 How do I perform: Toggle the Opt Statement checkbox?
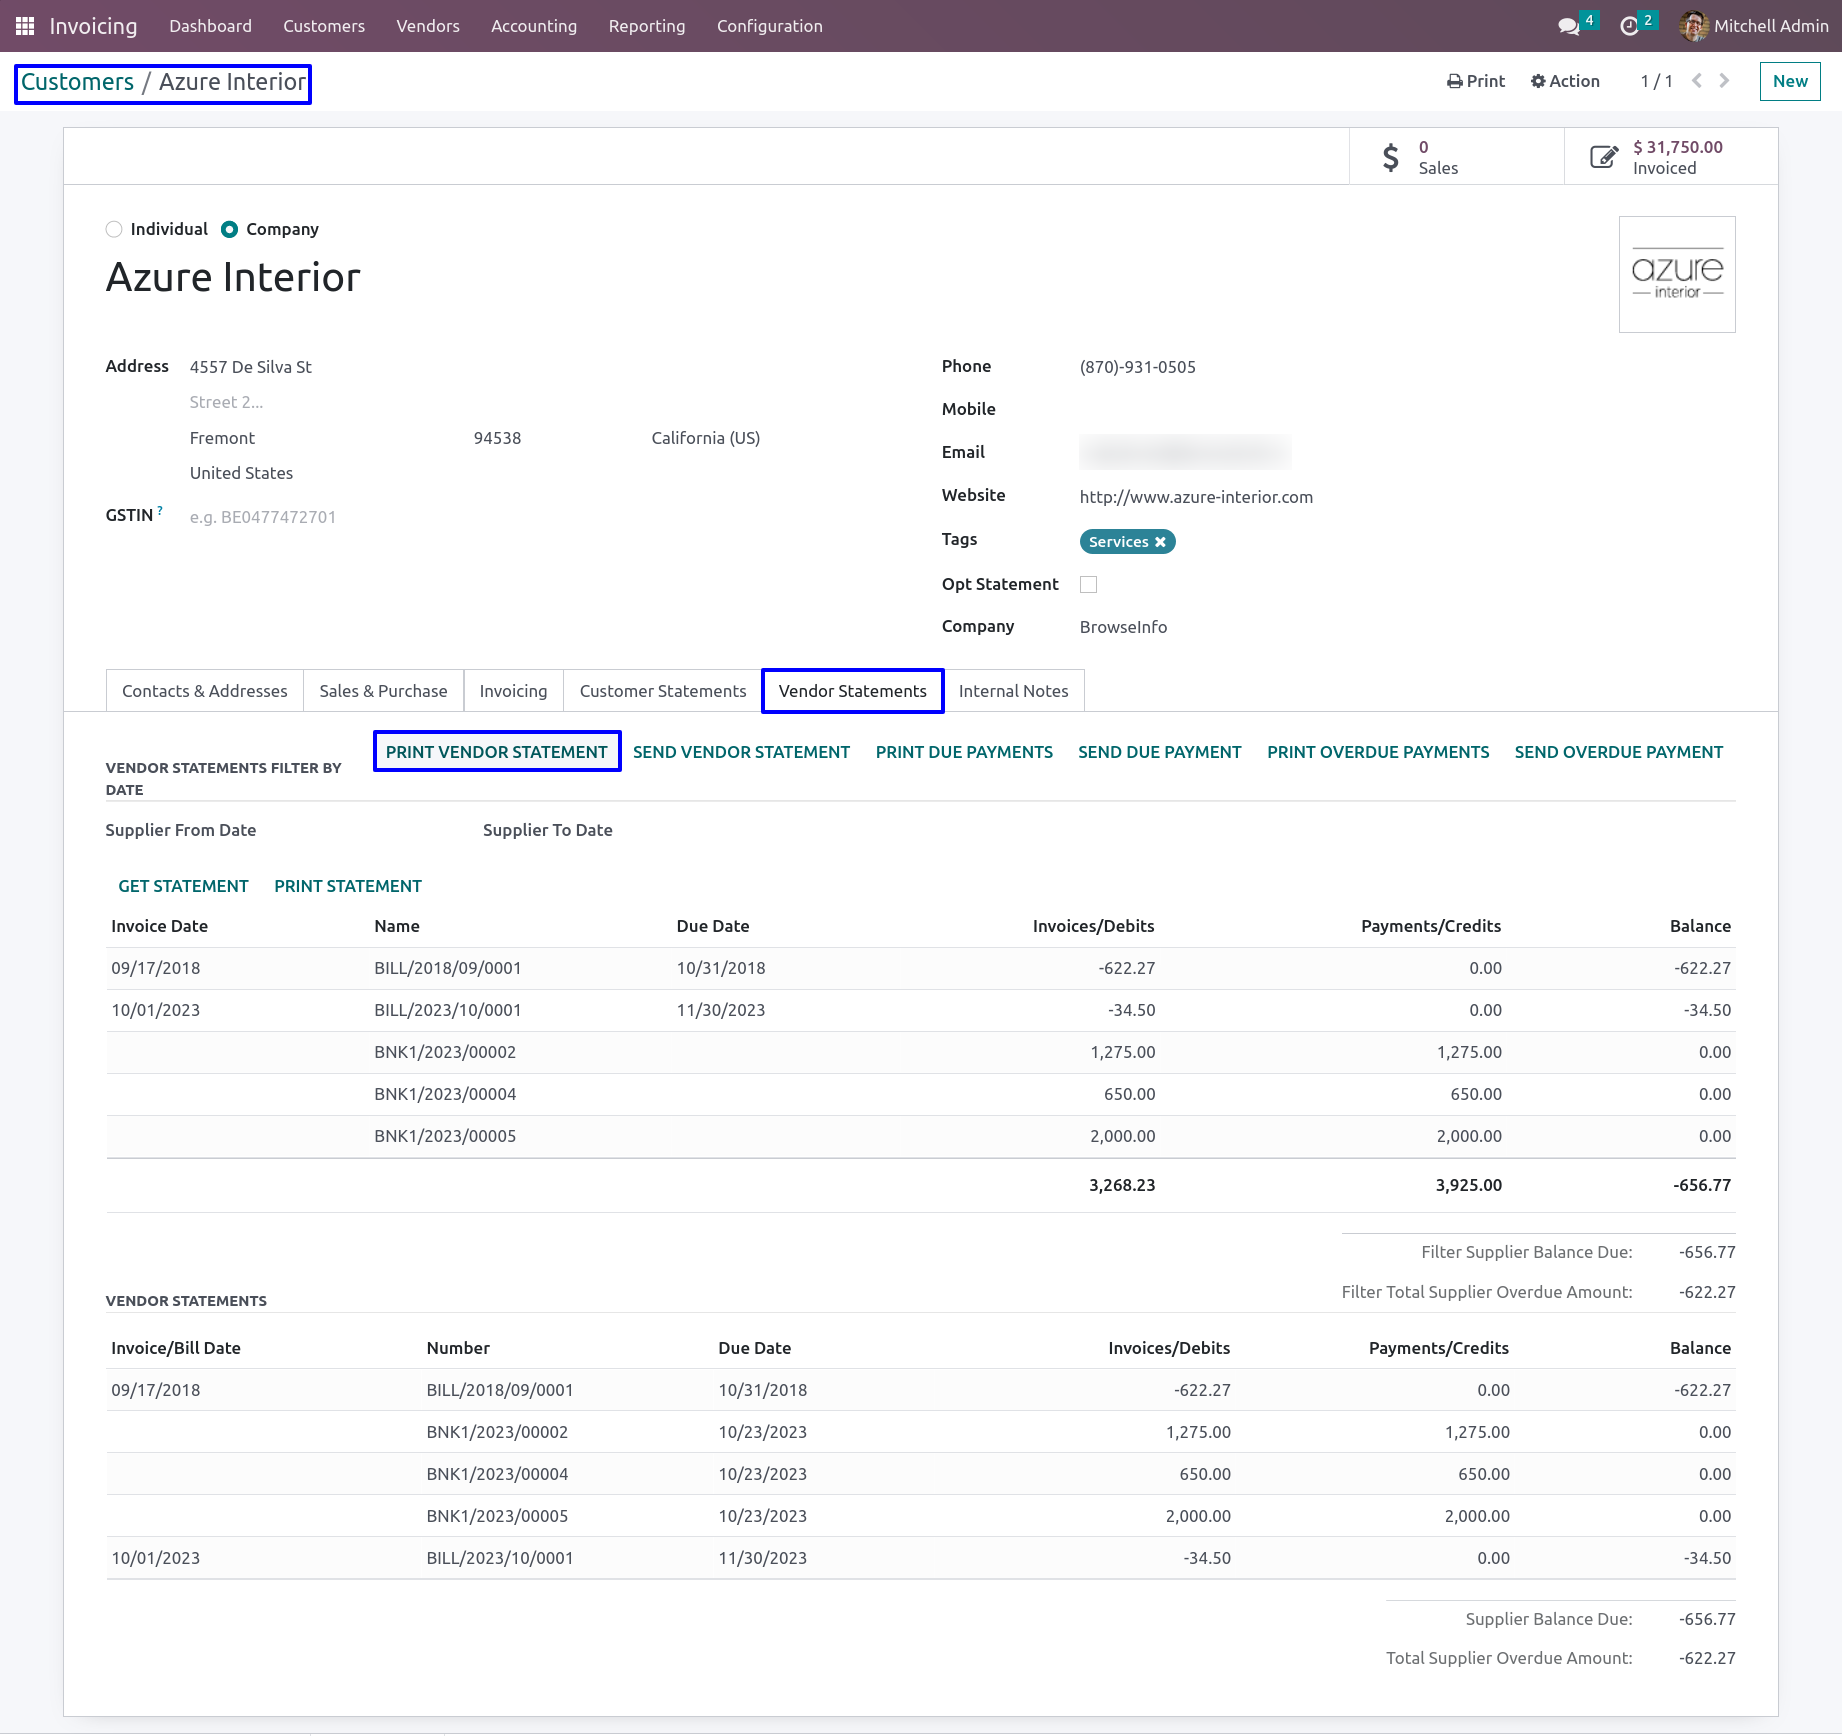pyautogui.click(x=1089, y=584)
